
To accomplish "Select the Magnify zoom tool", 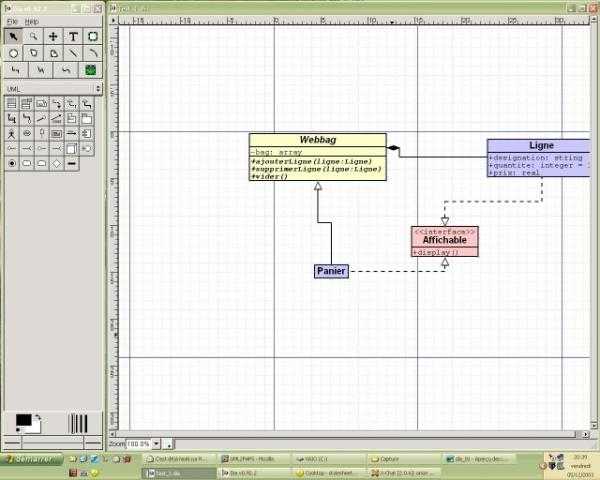I will (x=34, y=37).
